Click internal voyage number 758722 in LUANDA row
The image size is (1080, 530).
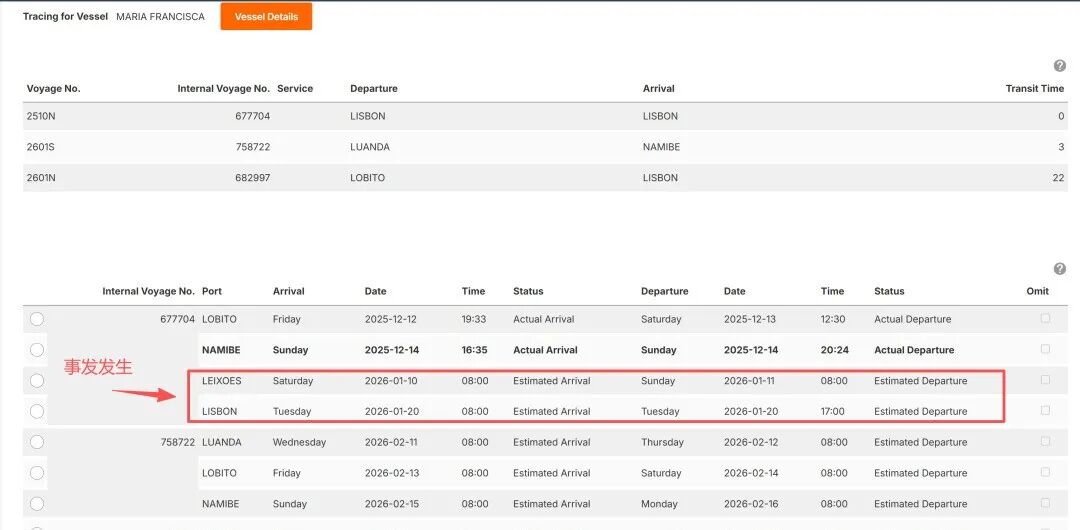click(x=178, y=442)
